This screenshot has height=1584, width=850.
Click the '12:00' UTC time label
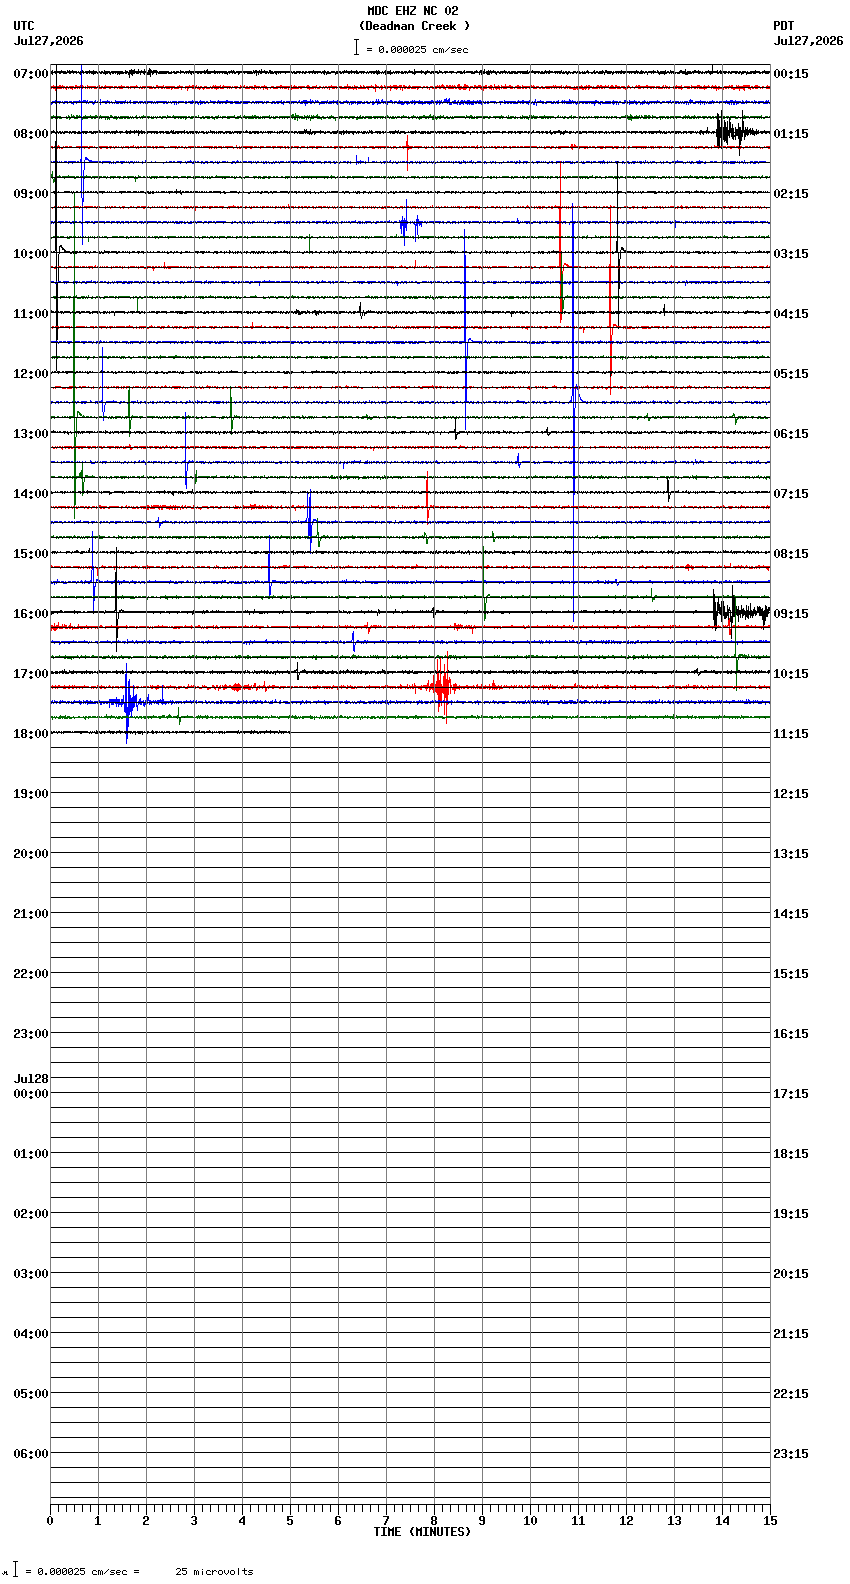(31, 374)
